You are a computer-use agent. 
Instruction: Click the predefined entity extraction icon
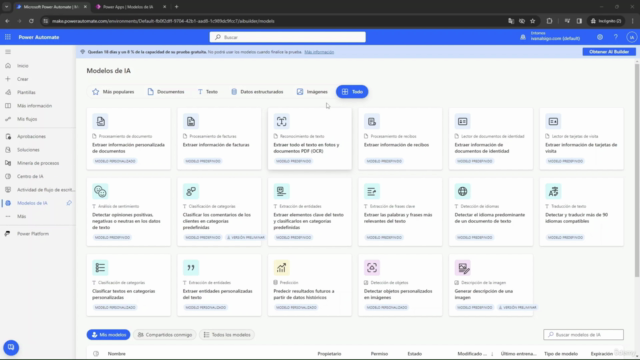click(x=282, y=191)
